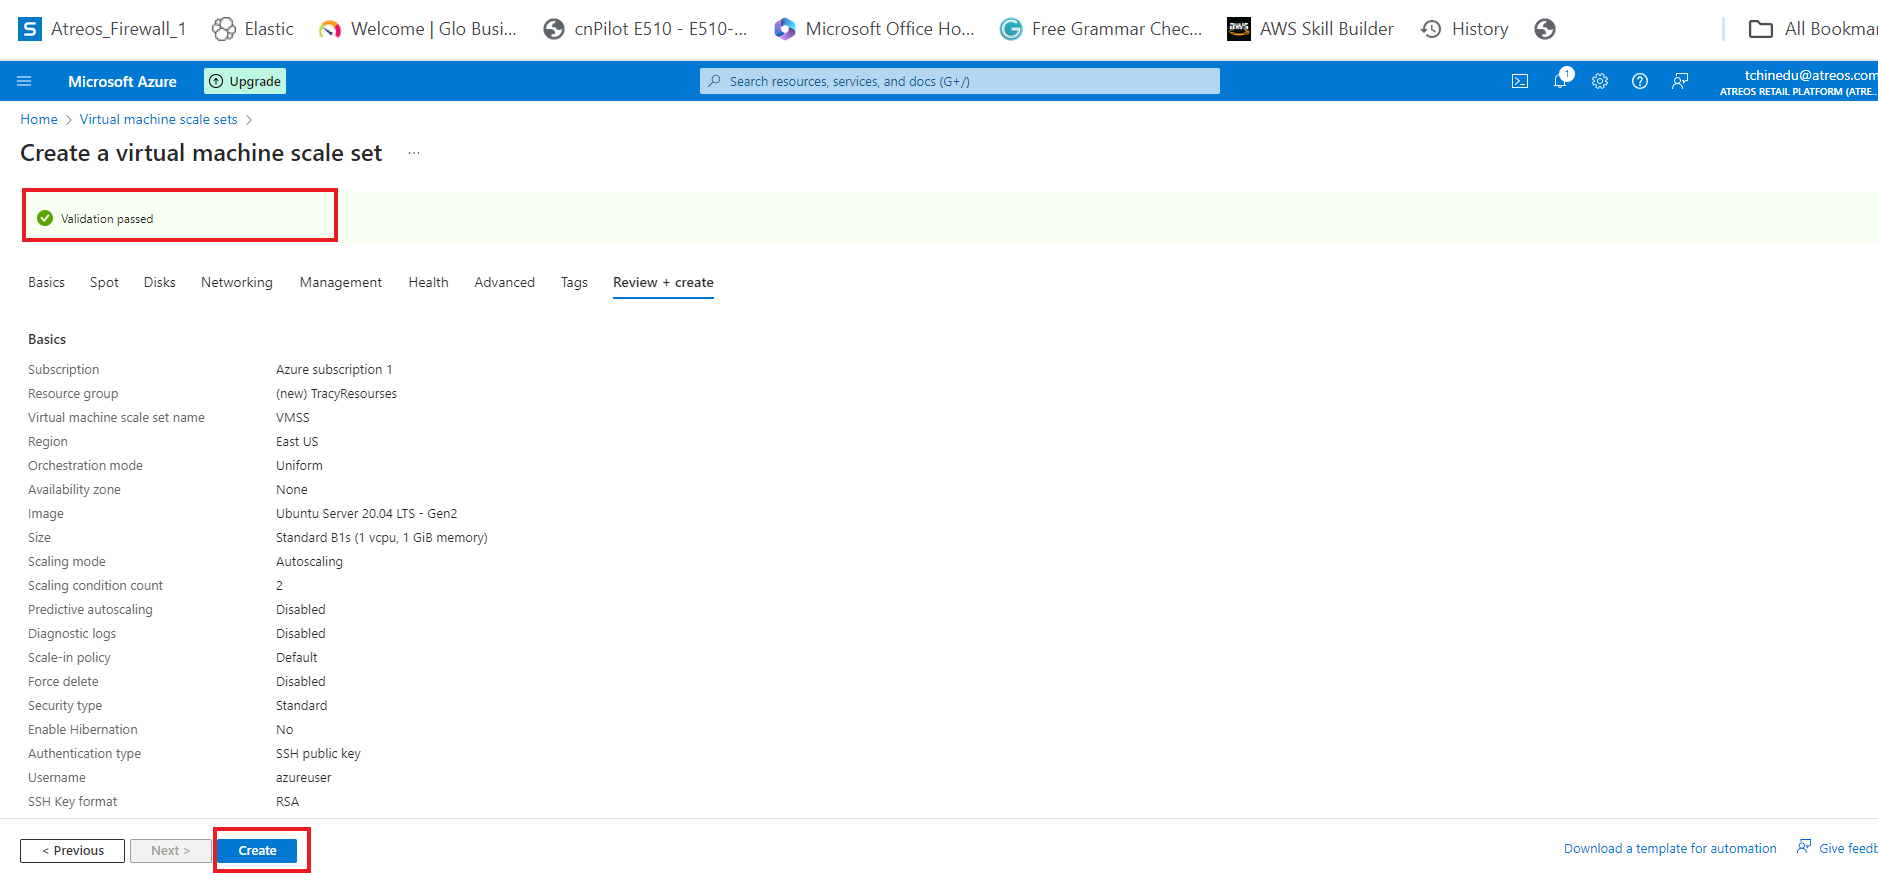
Task: Go to Home breadcrumb
Action: pos(39,119)
